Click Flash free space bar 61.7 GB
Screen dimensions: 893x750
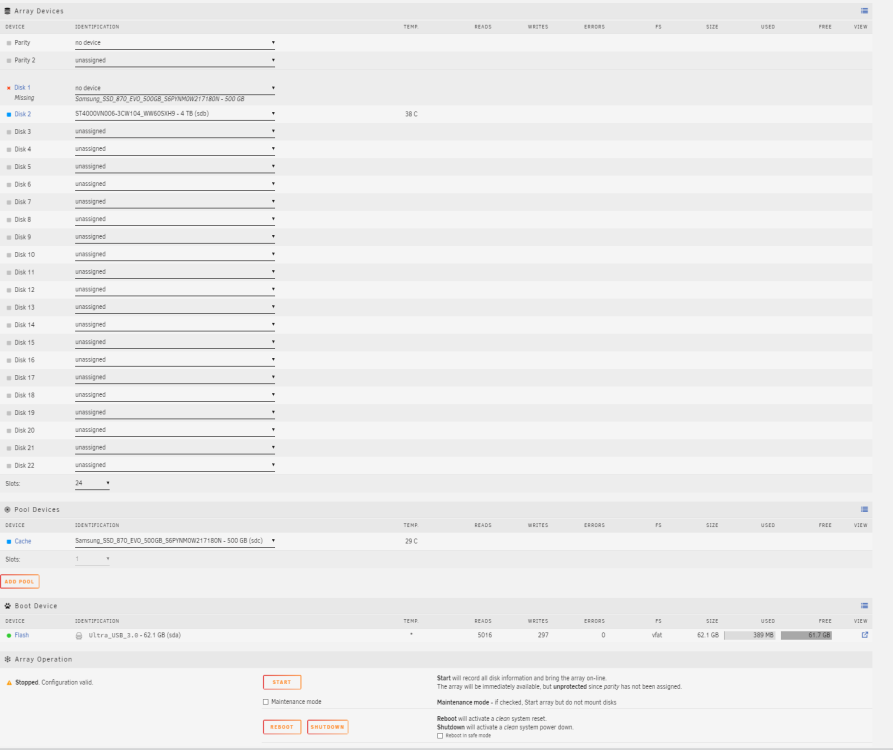coord(806,636)
